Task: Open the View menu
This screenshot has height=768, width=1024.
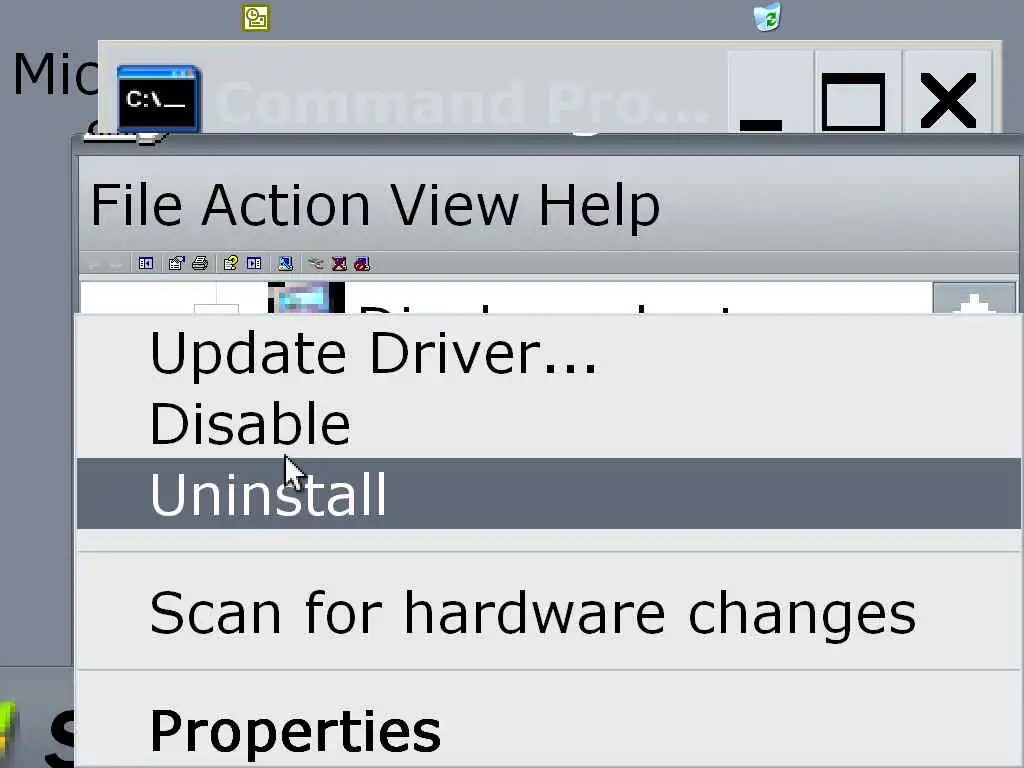Action: coord(455,205)
